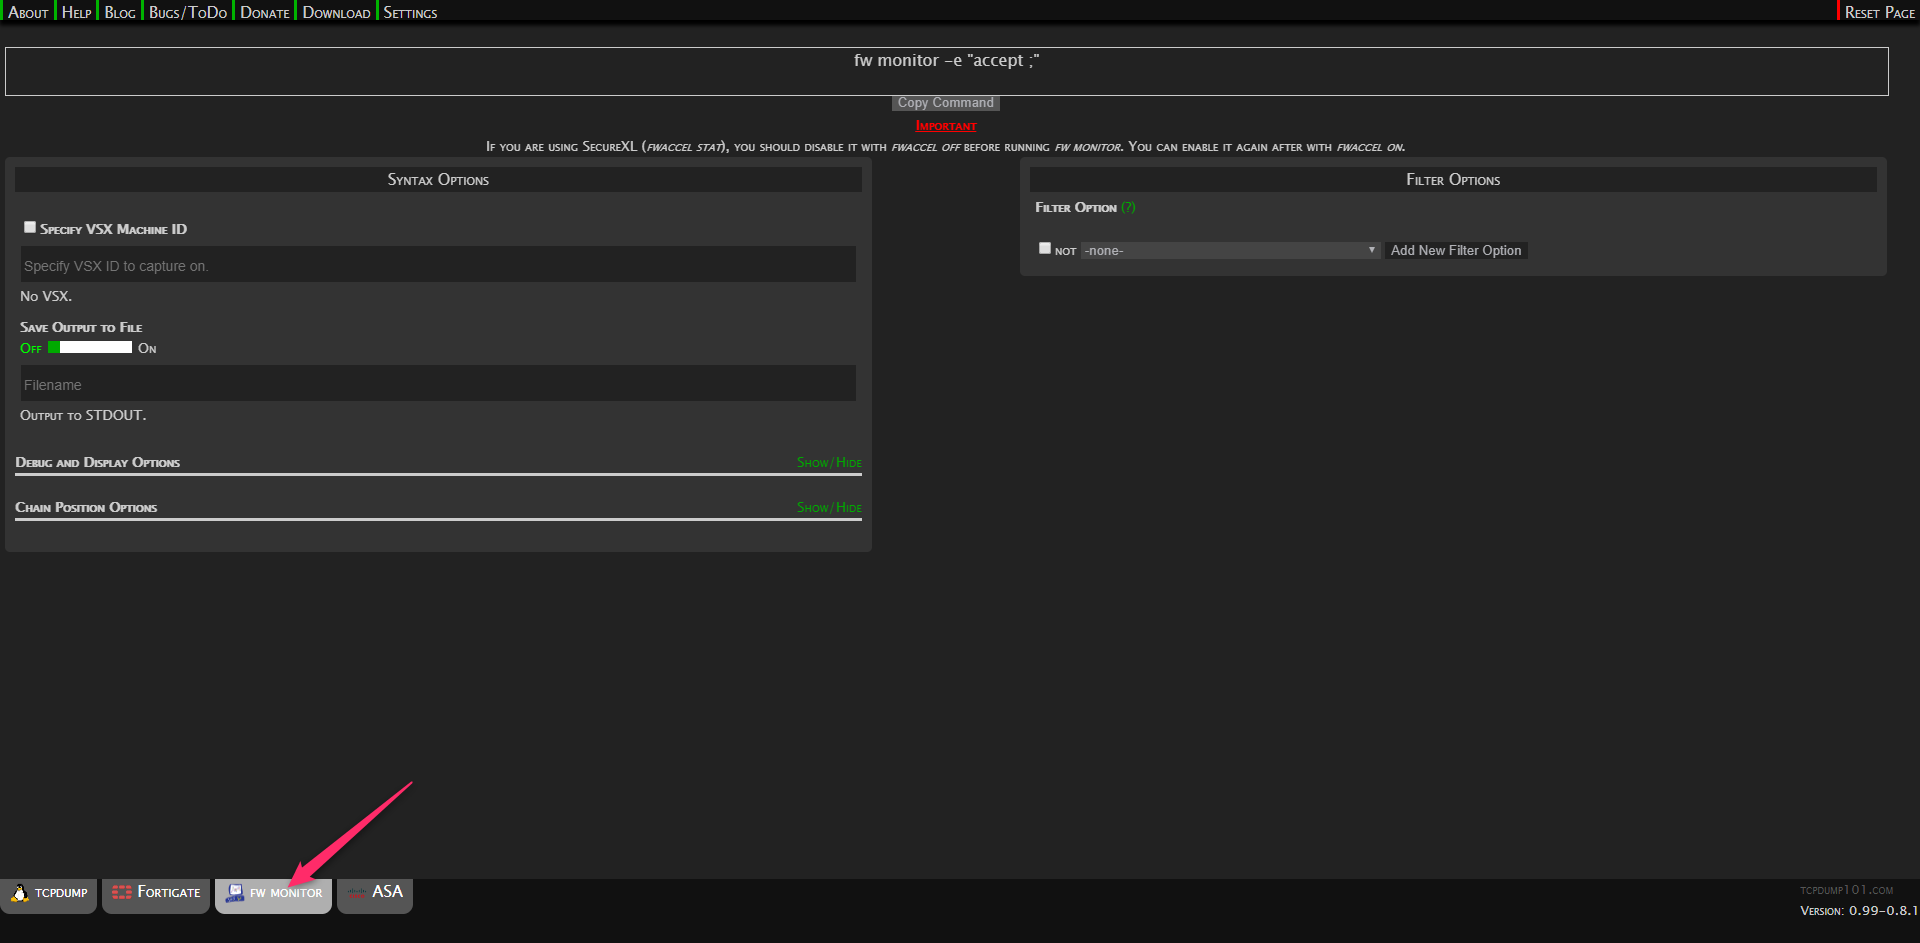Click the generated fw monitor command box
The height and width of the screenshot is (943, 1920).
pos(946,71)
